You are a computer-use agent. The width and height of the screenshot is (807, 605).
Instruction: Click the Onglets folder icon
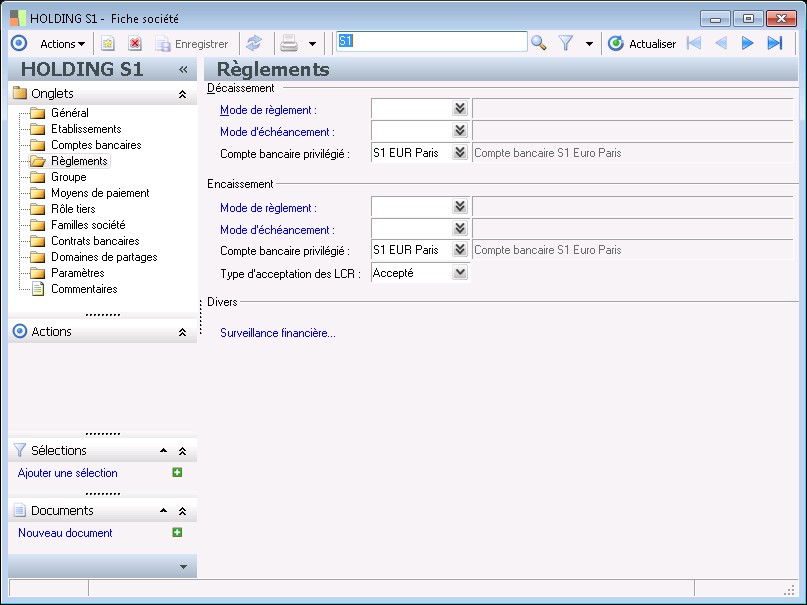coord(20,93)
